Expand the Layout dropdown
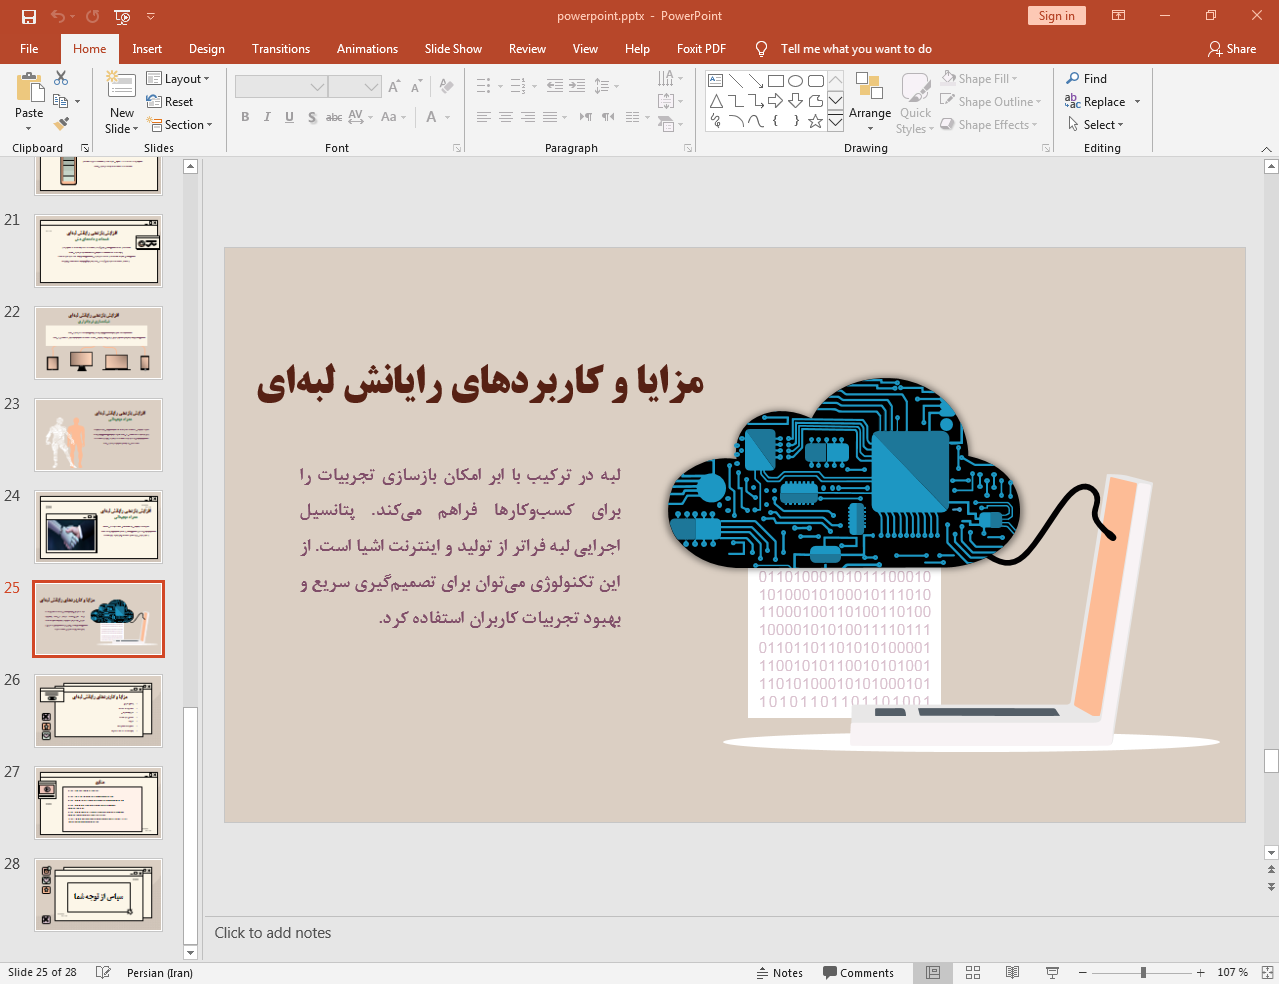Screen dimensions: 1279x984 coord(178,79)
